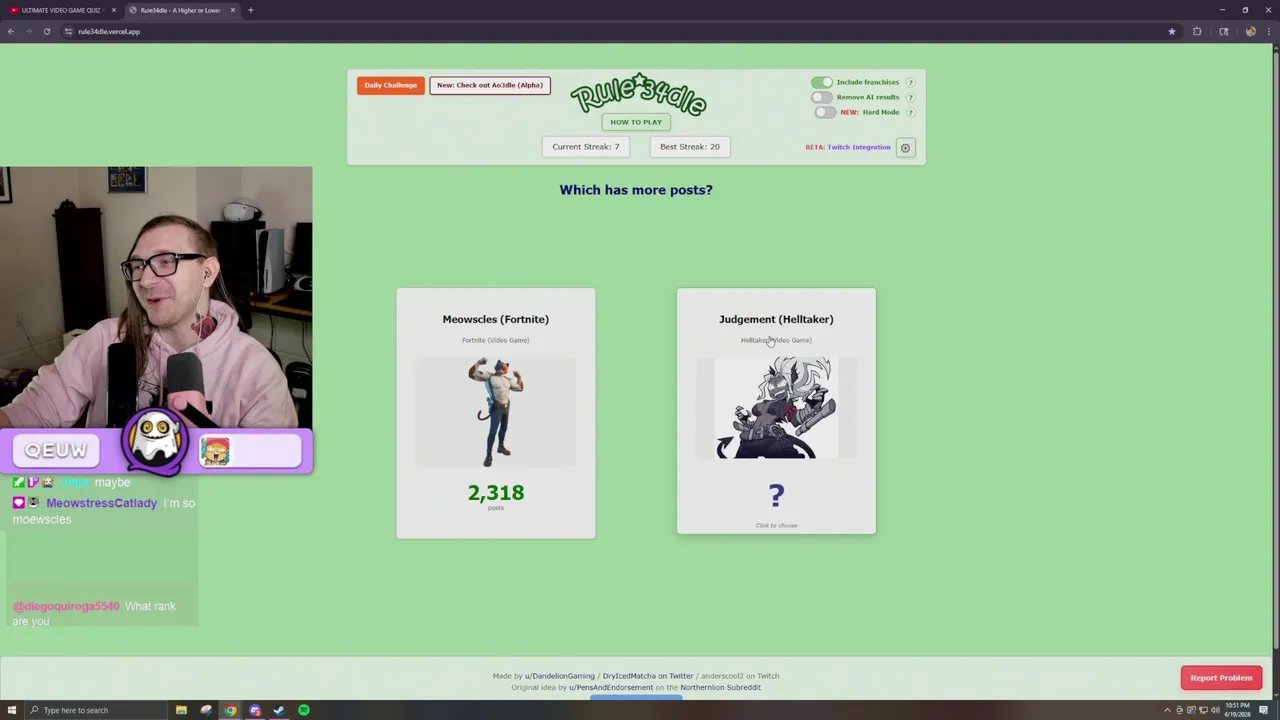Open the volume control in system tray
The image size is (1280, 720).
[x=1215, y=710]
